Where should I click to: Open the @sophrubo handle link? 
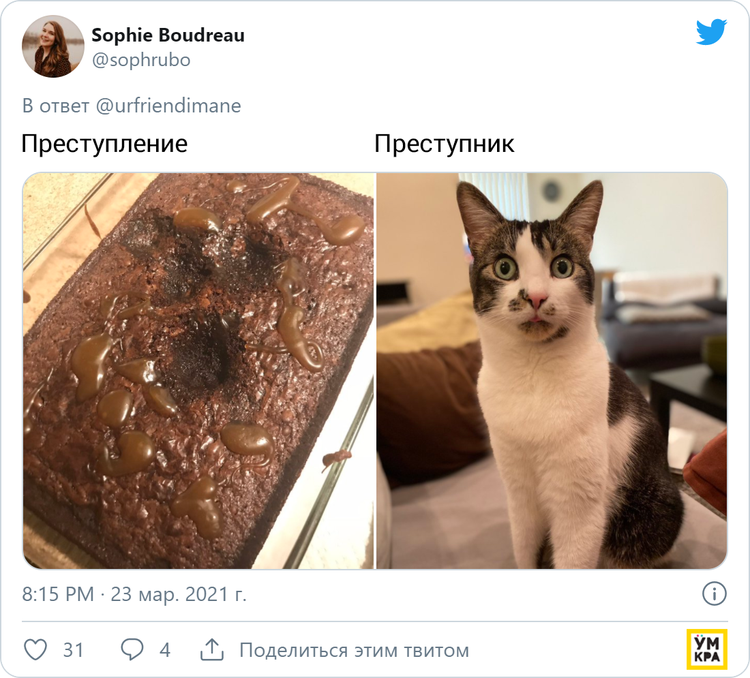coord(141,60)
